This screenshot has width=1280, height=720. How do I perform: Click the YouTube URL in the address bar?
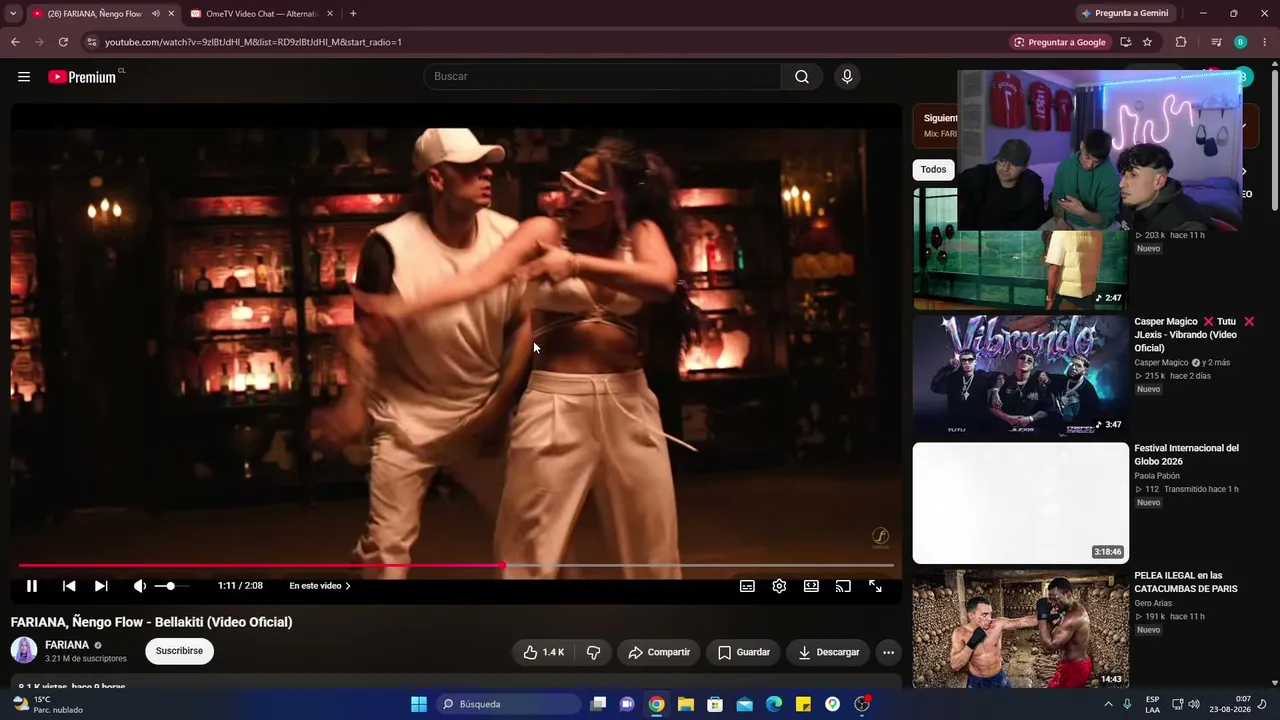253,42
